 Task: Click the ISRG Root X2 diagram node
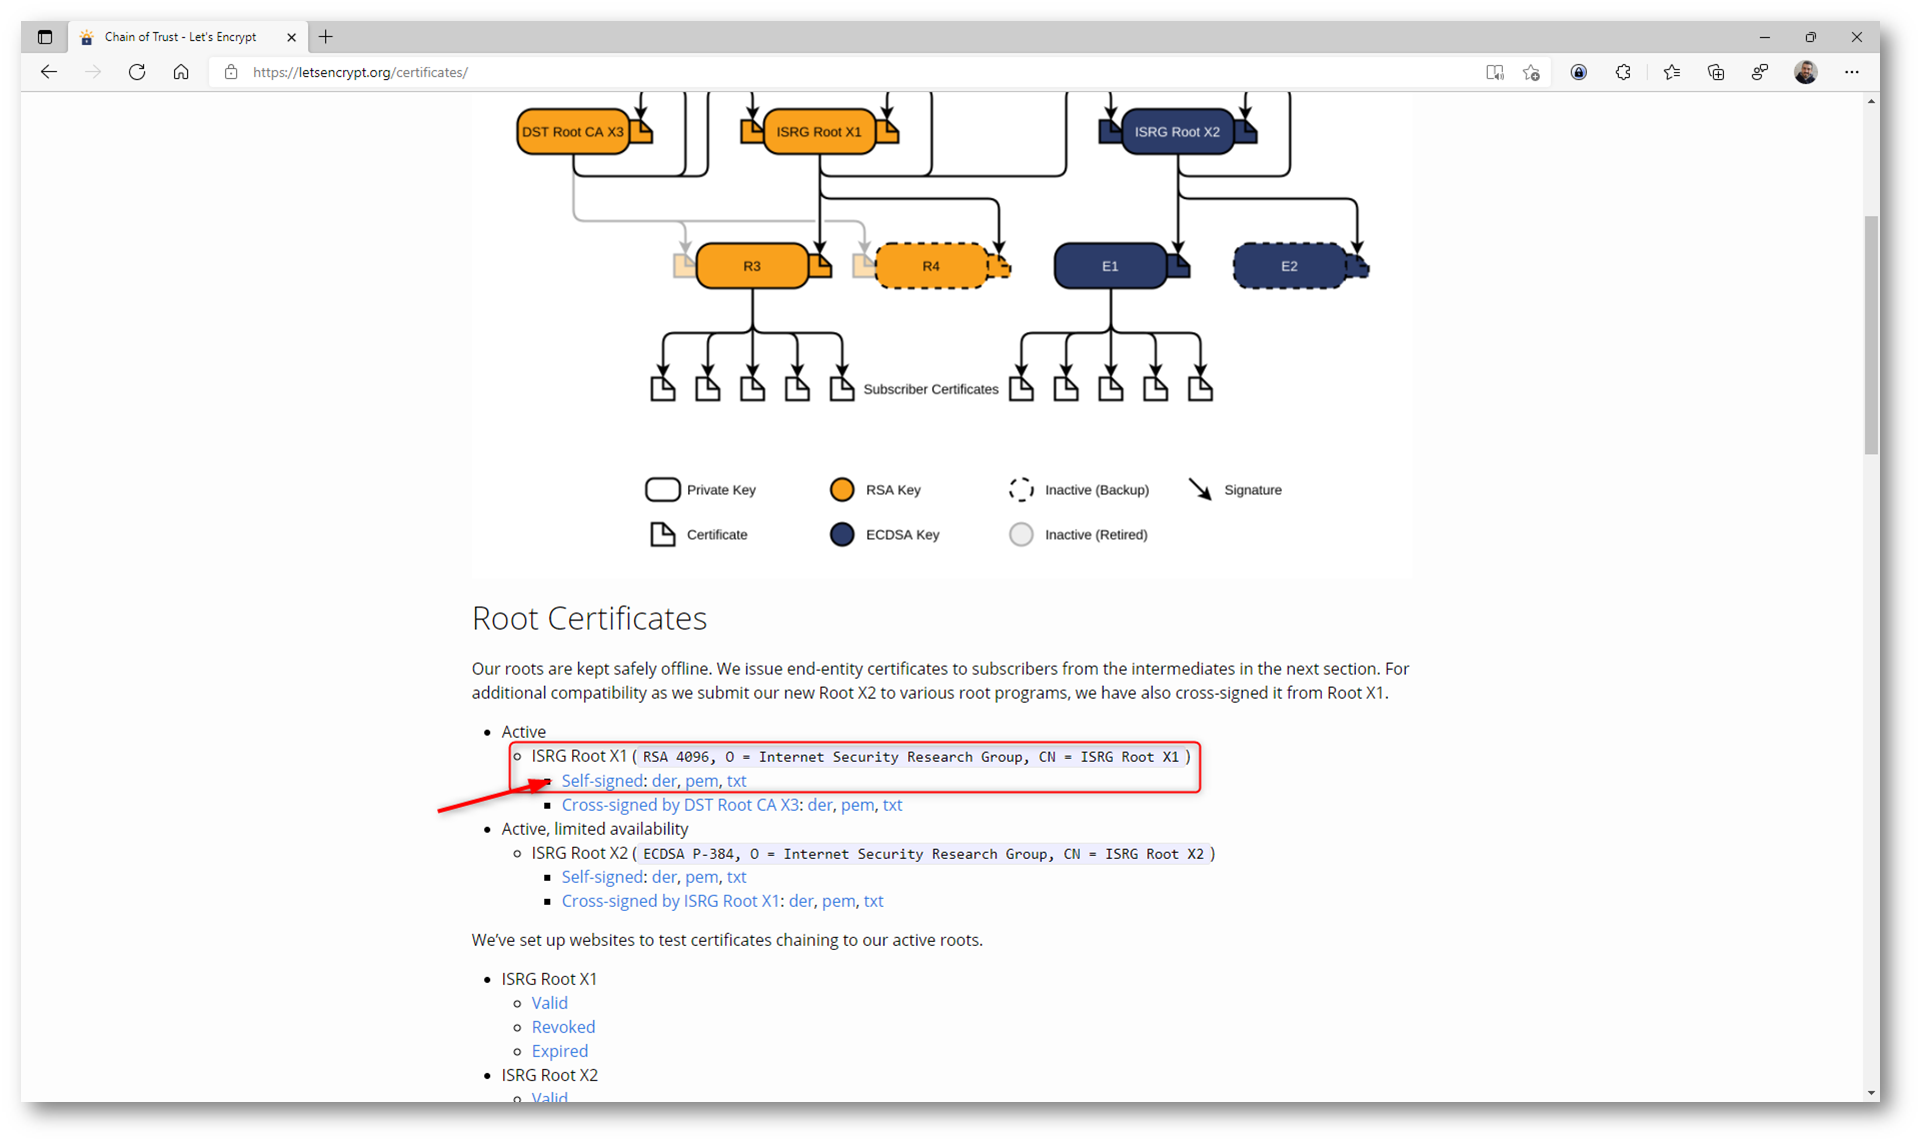point(1177,132)
